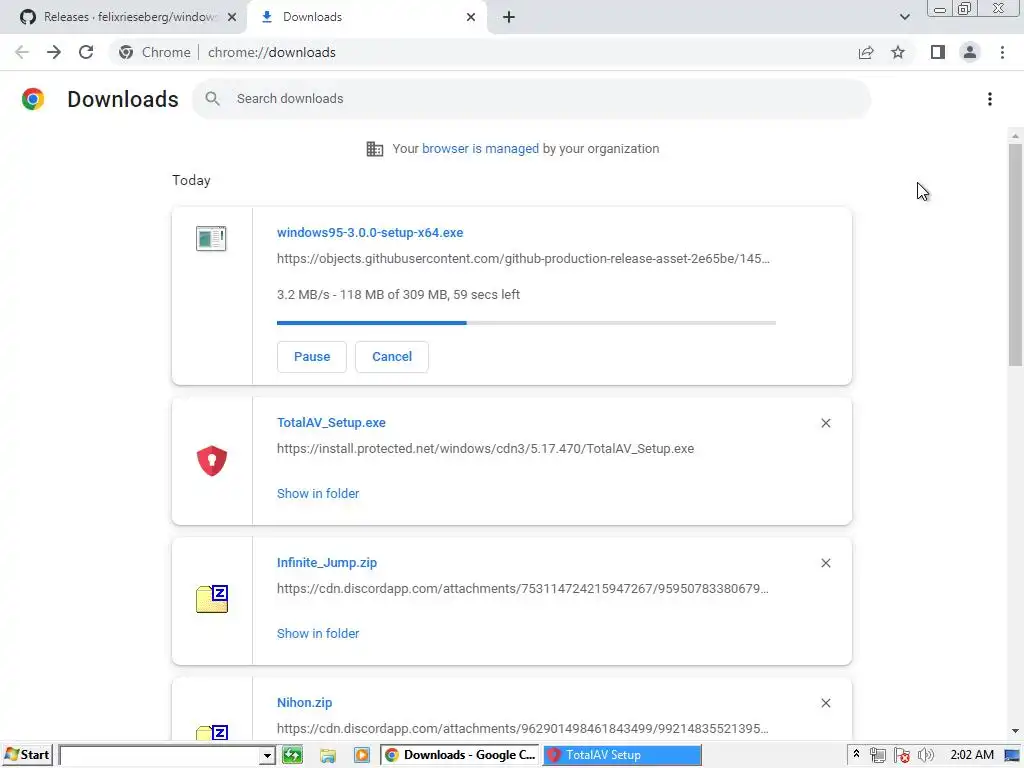Viewport: 1024px width, 768px height.
Task: Close the Downloads tab
Action: pyautogui.click(x=471, y=17)
